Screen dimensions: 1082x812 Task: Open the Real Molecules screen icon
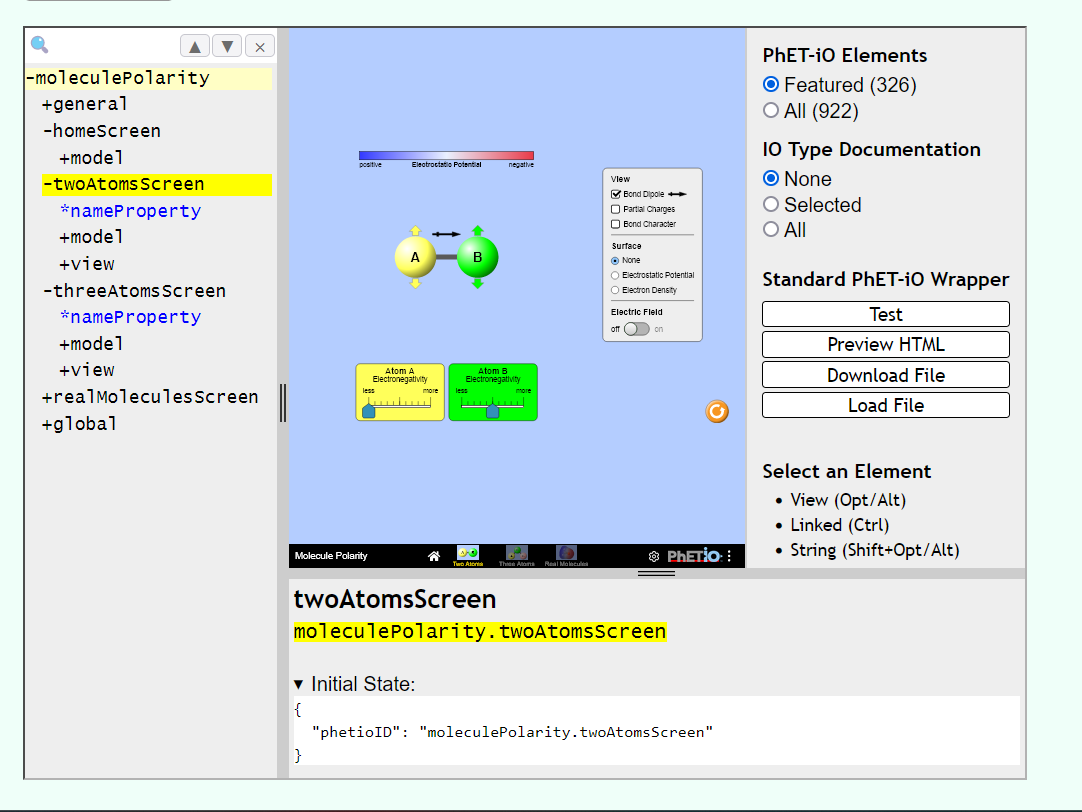coord(565,553)
